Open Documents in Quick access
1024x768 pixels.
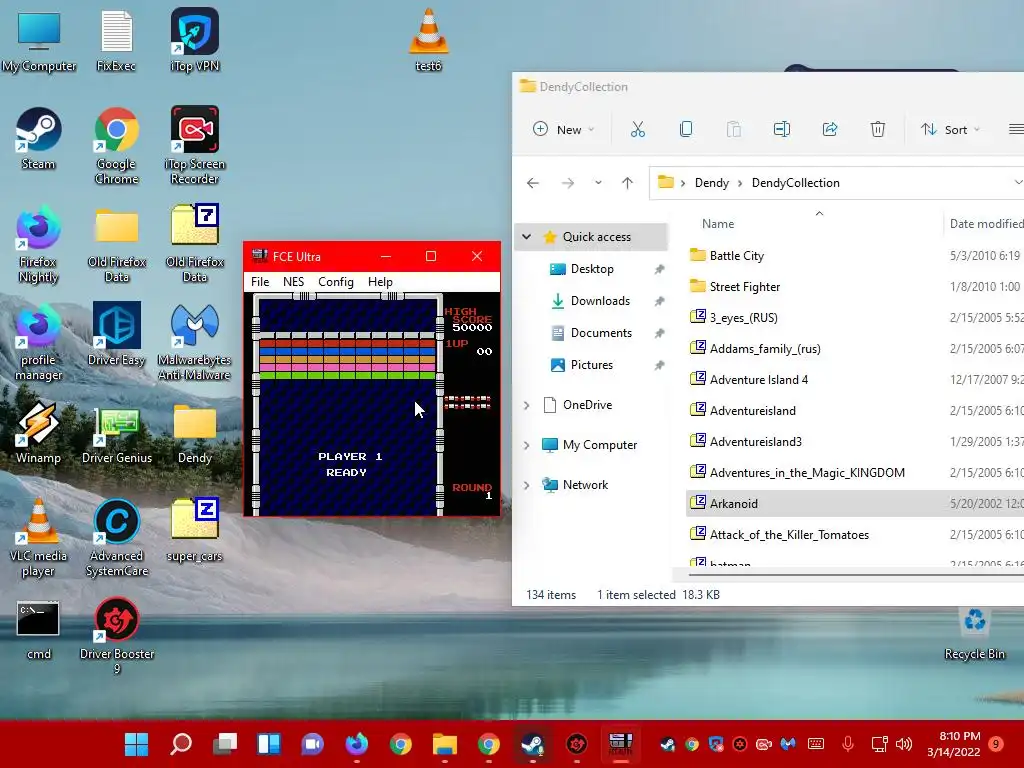tap(601, 333)
